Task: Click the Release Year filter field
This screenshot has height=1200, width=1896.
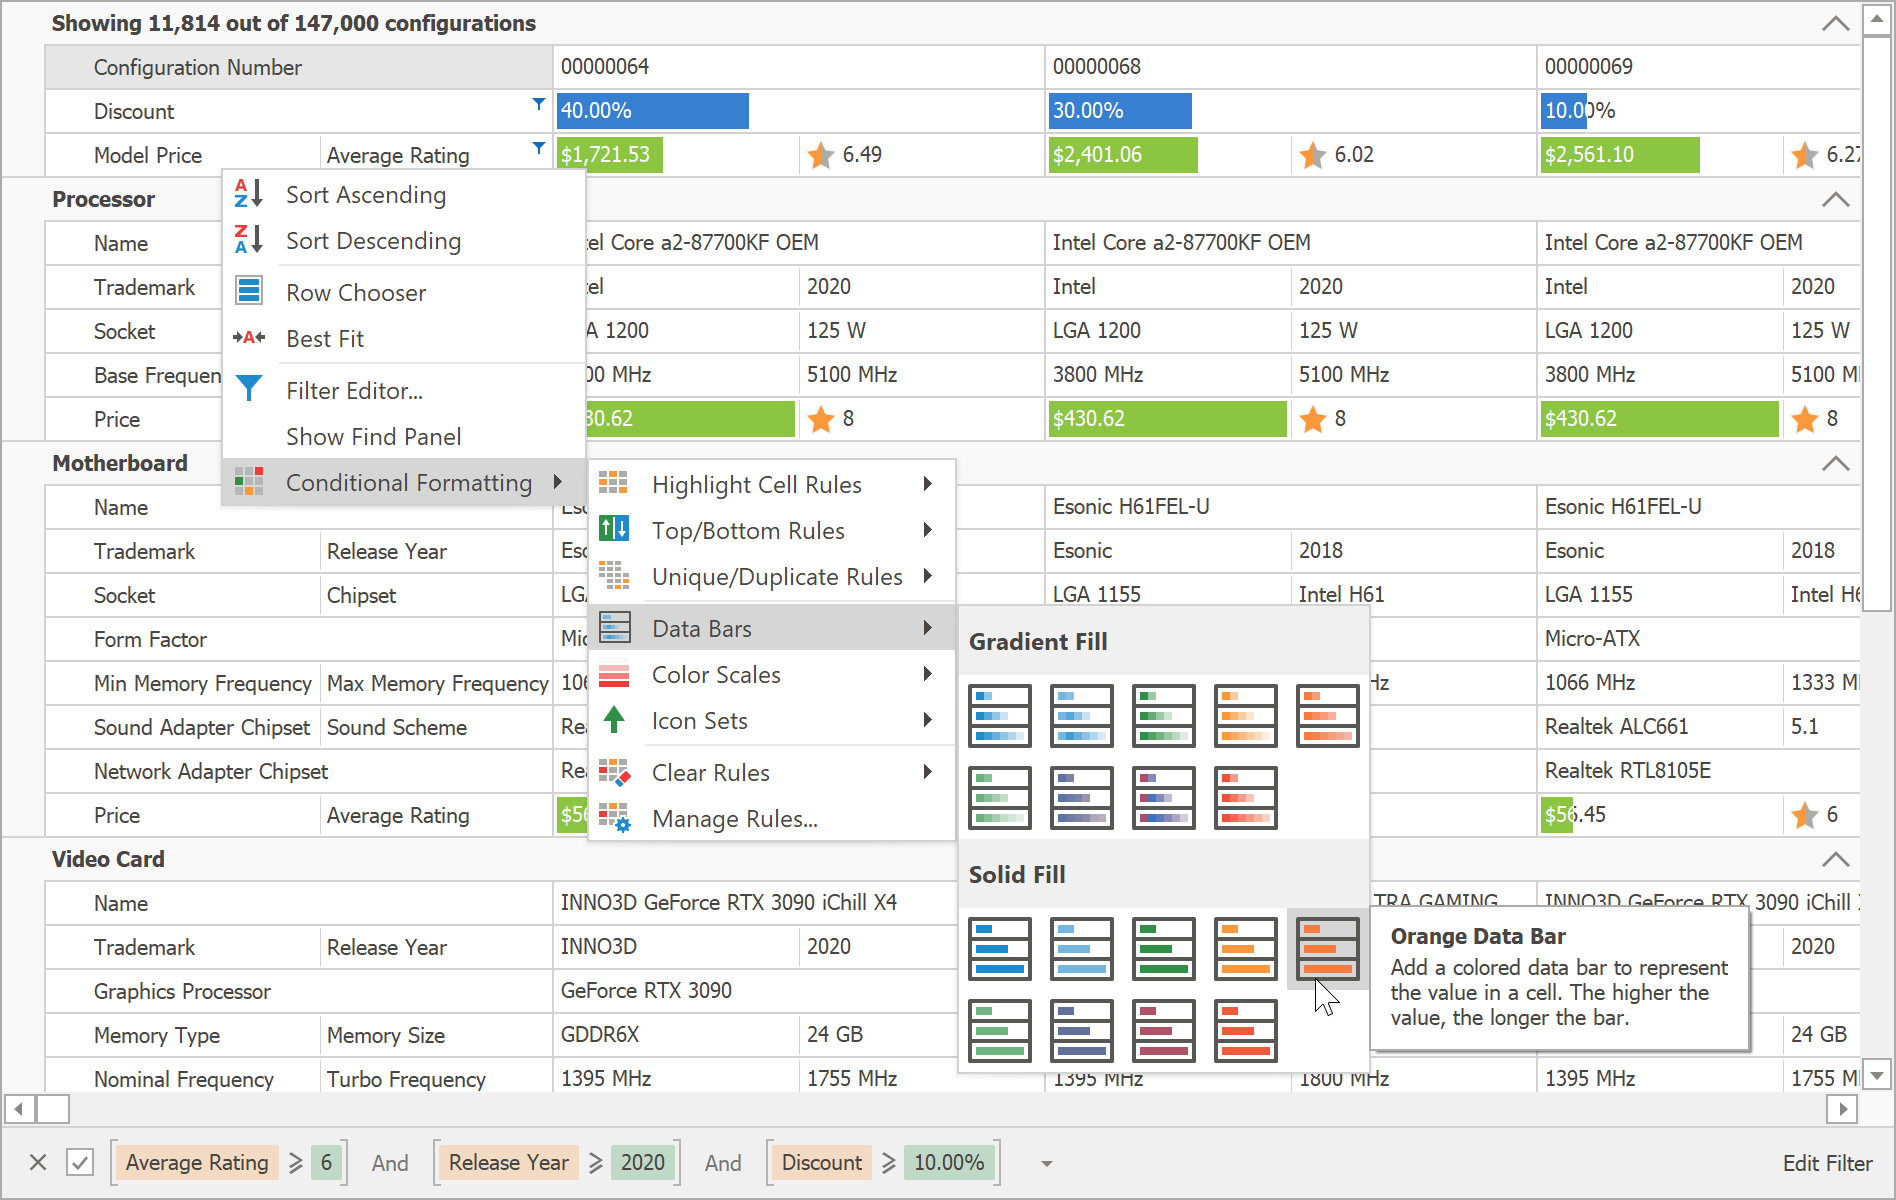Action: pyautogui.click(x=508, y=1162)
